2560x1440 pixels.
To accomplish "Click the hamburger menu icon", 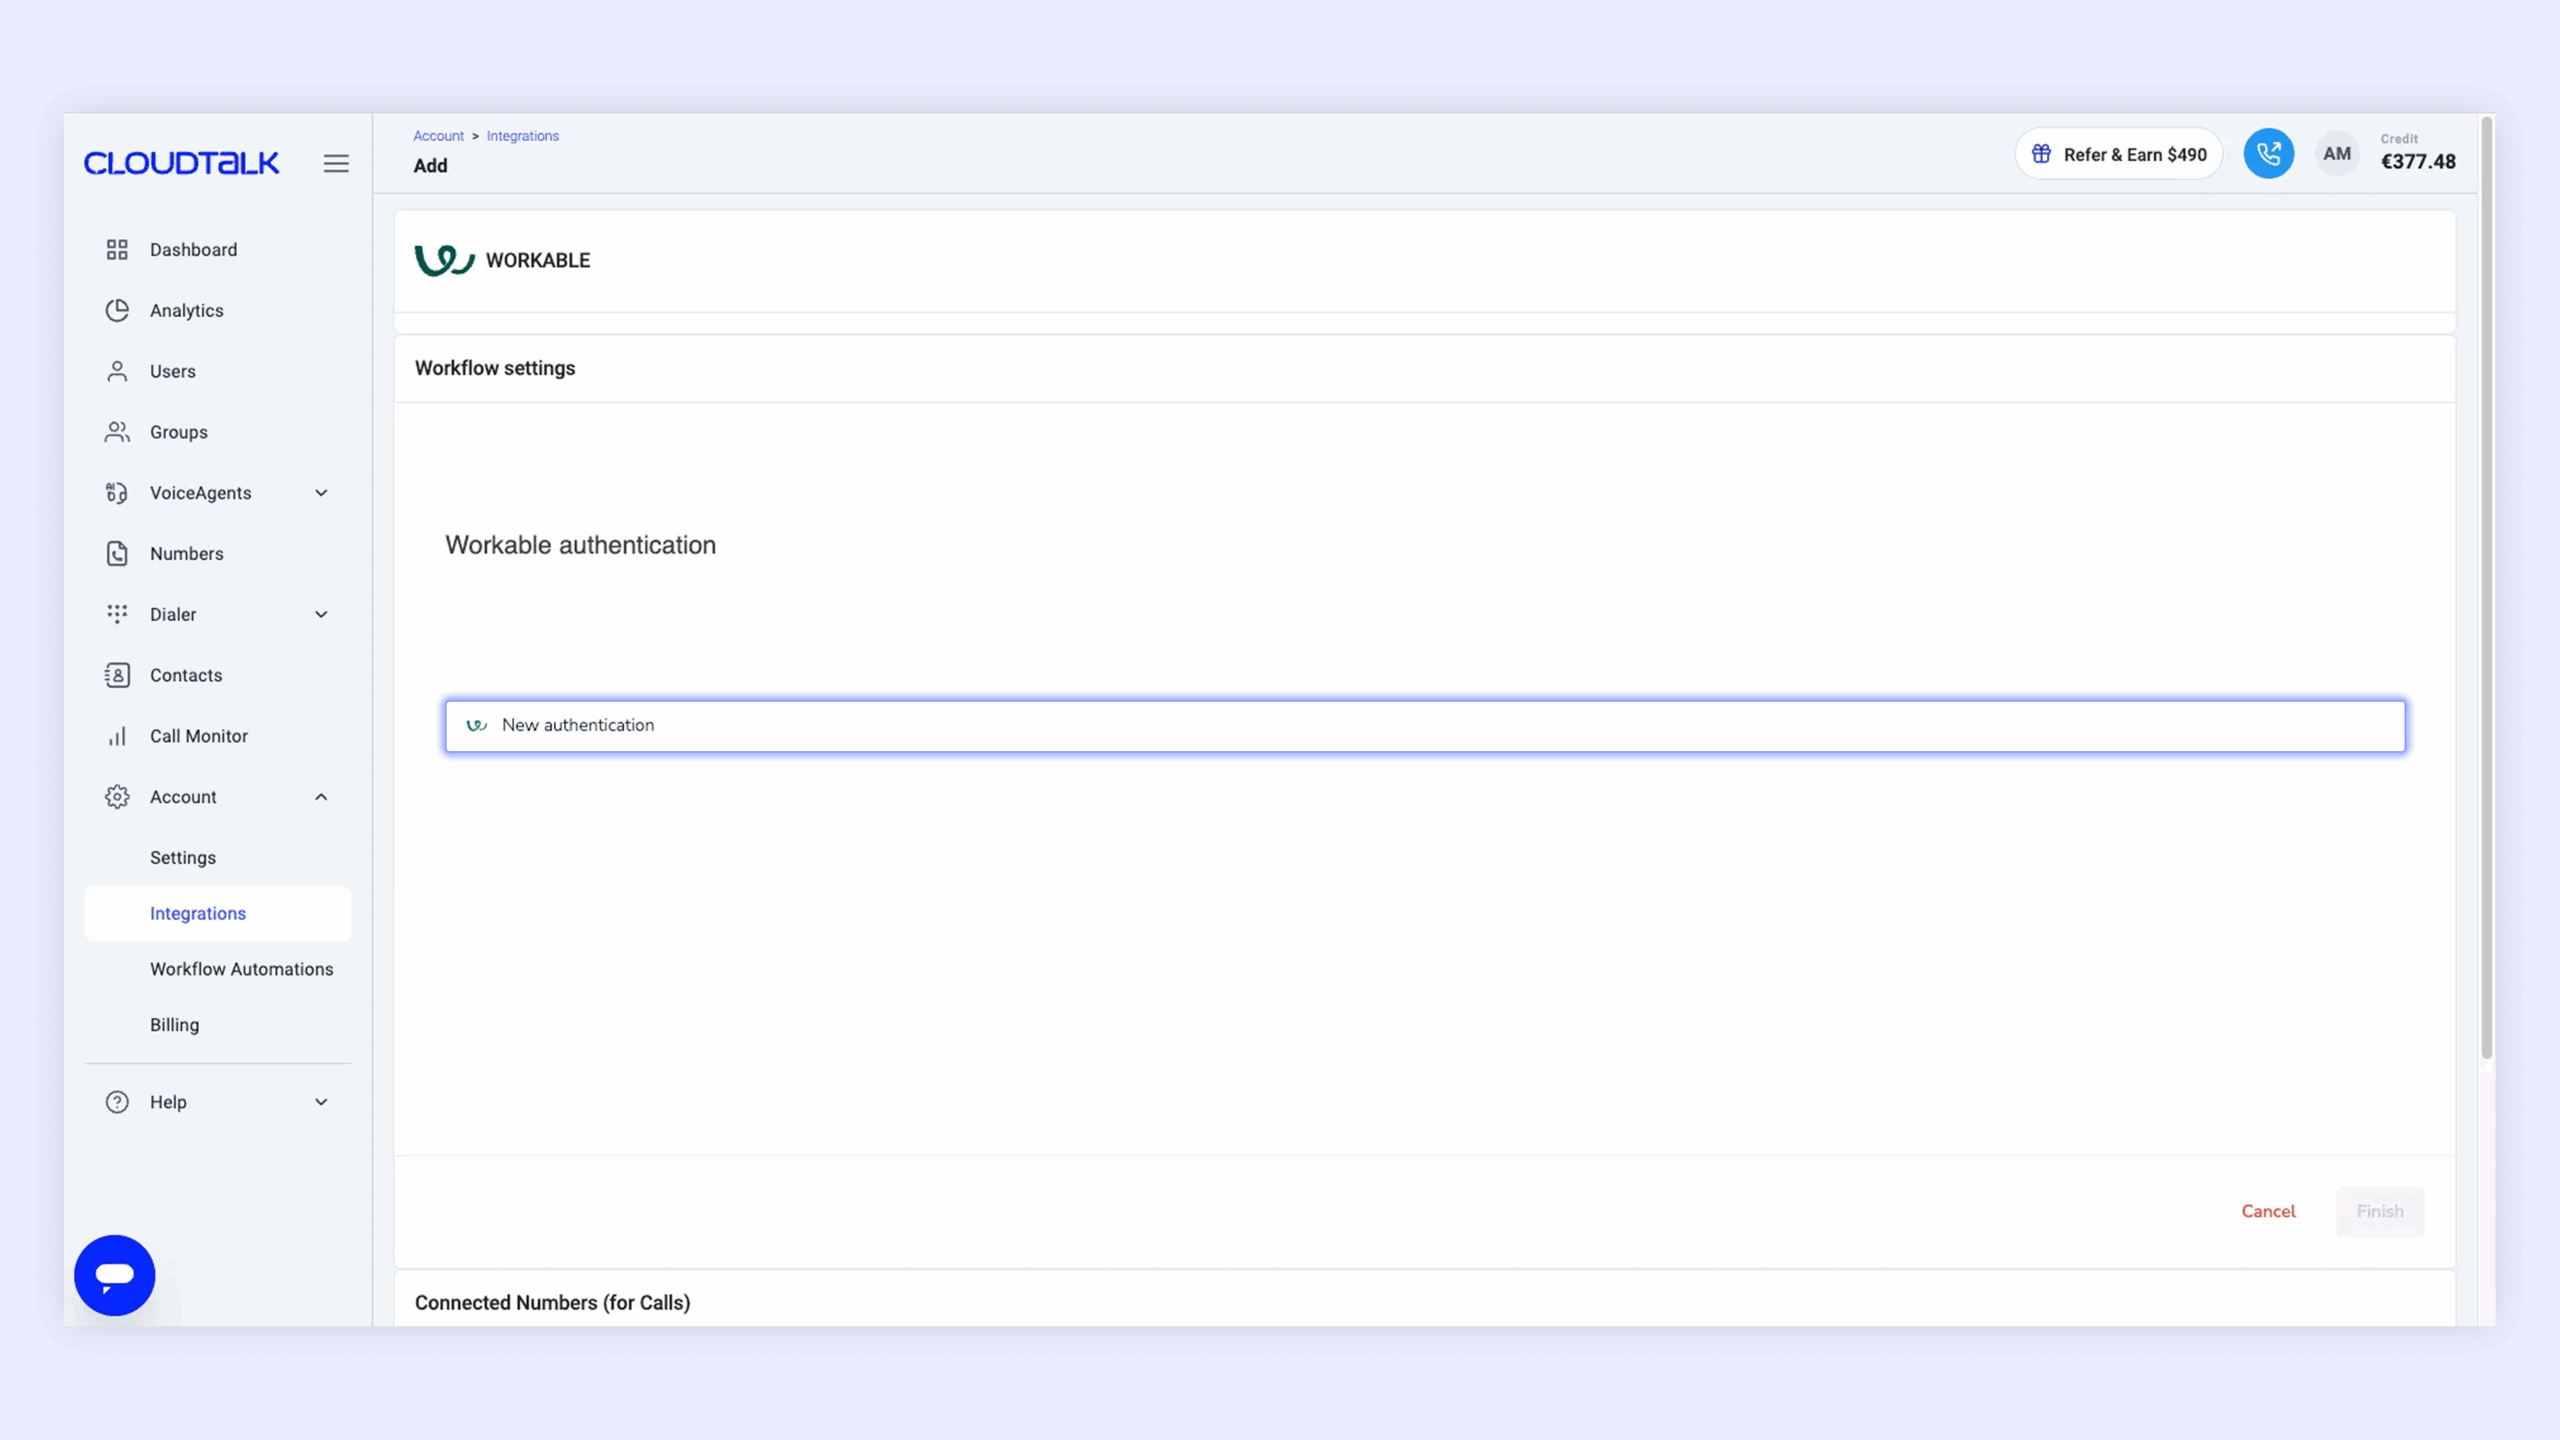I will click(x=336, y=163).
